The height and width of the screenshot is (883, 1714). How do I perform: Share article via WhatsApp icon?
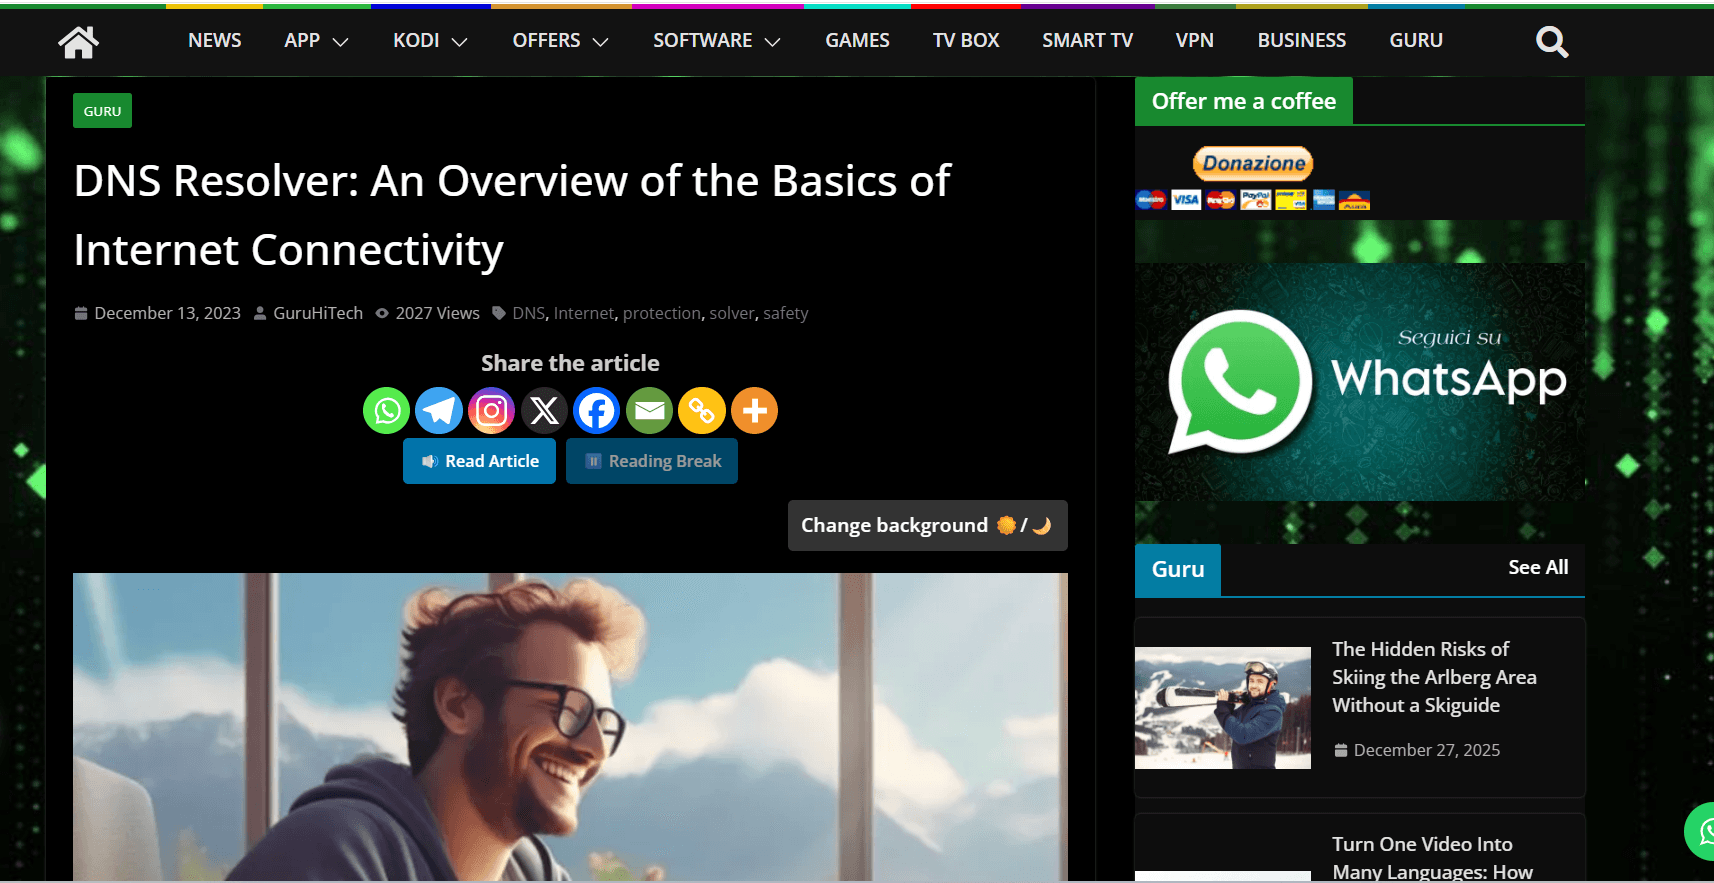click(386, 411)
